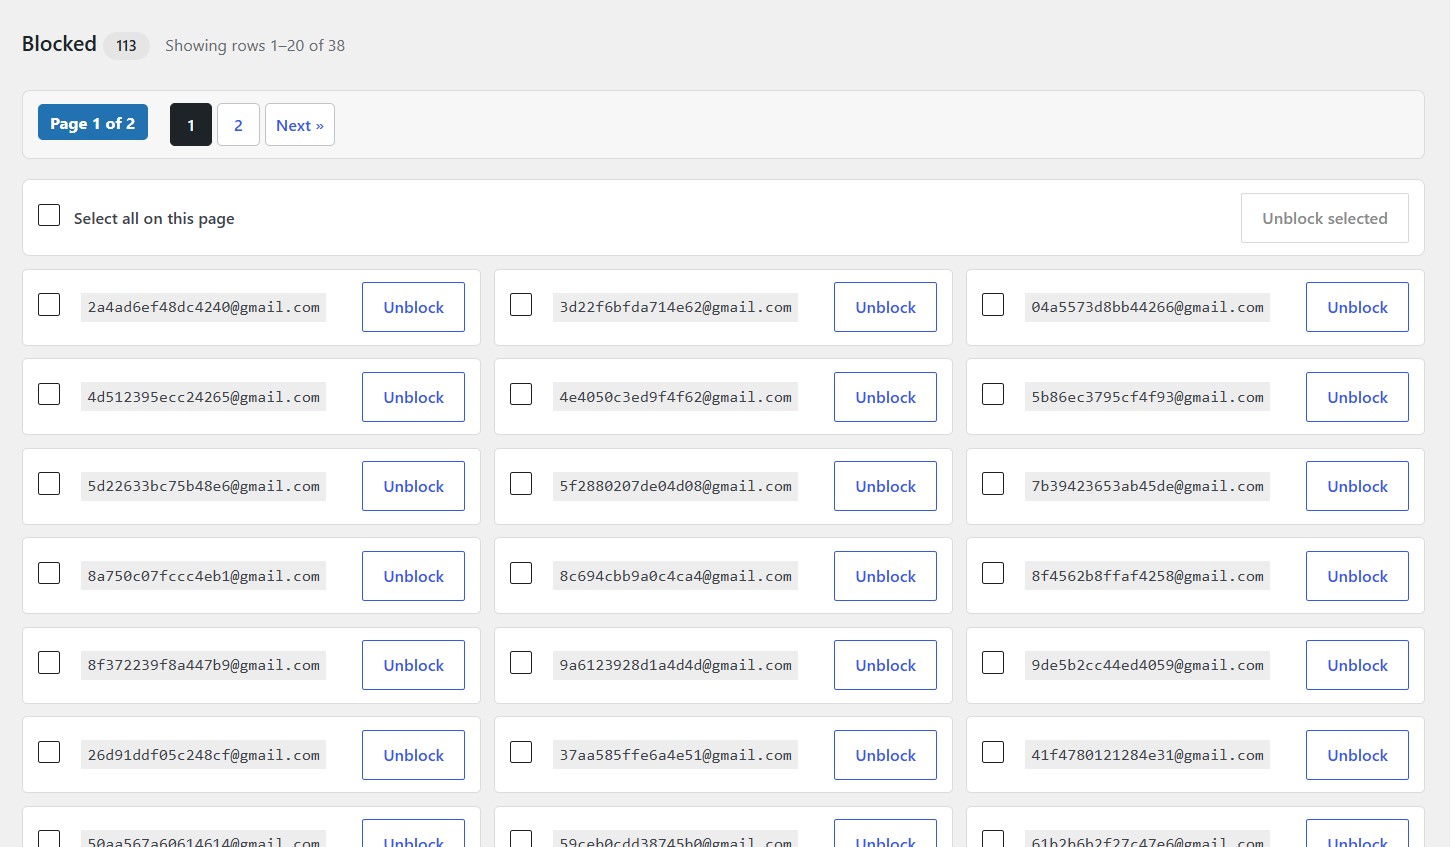Select checkbox beside 3d22f6bfda714e62@gmail.com
This screenshot has width=1451, height=847.
(521, 304)
